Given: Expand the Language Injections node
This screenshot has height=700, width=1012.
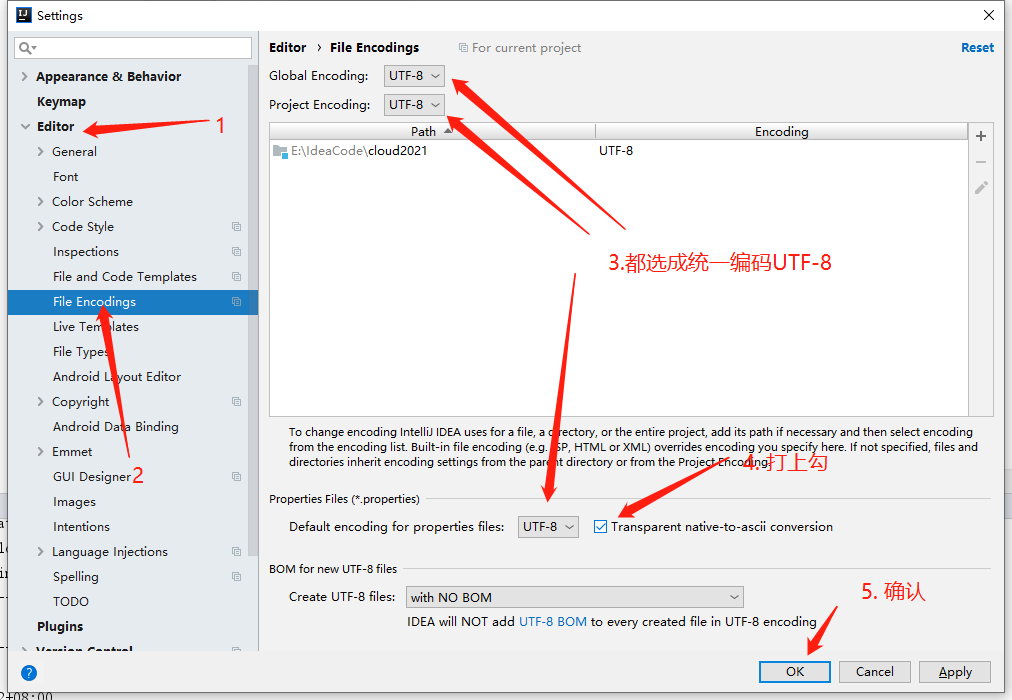Looking at the screenshot, I should coord(40,552).
